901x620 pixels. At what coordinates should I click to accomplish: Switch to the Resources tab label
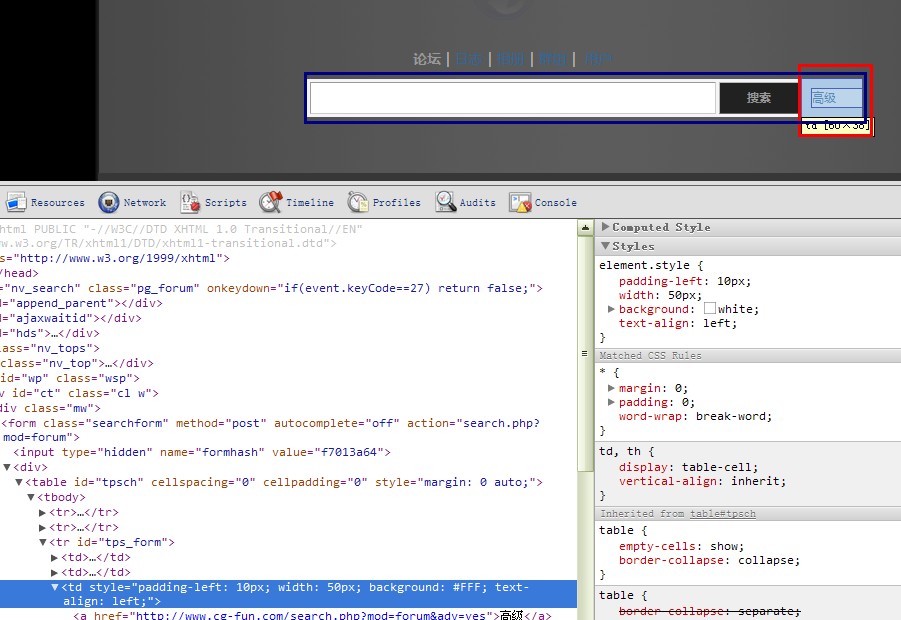57,202
